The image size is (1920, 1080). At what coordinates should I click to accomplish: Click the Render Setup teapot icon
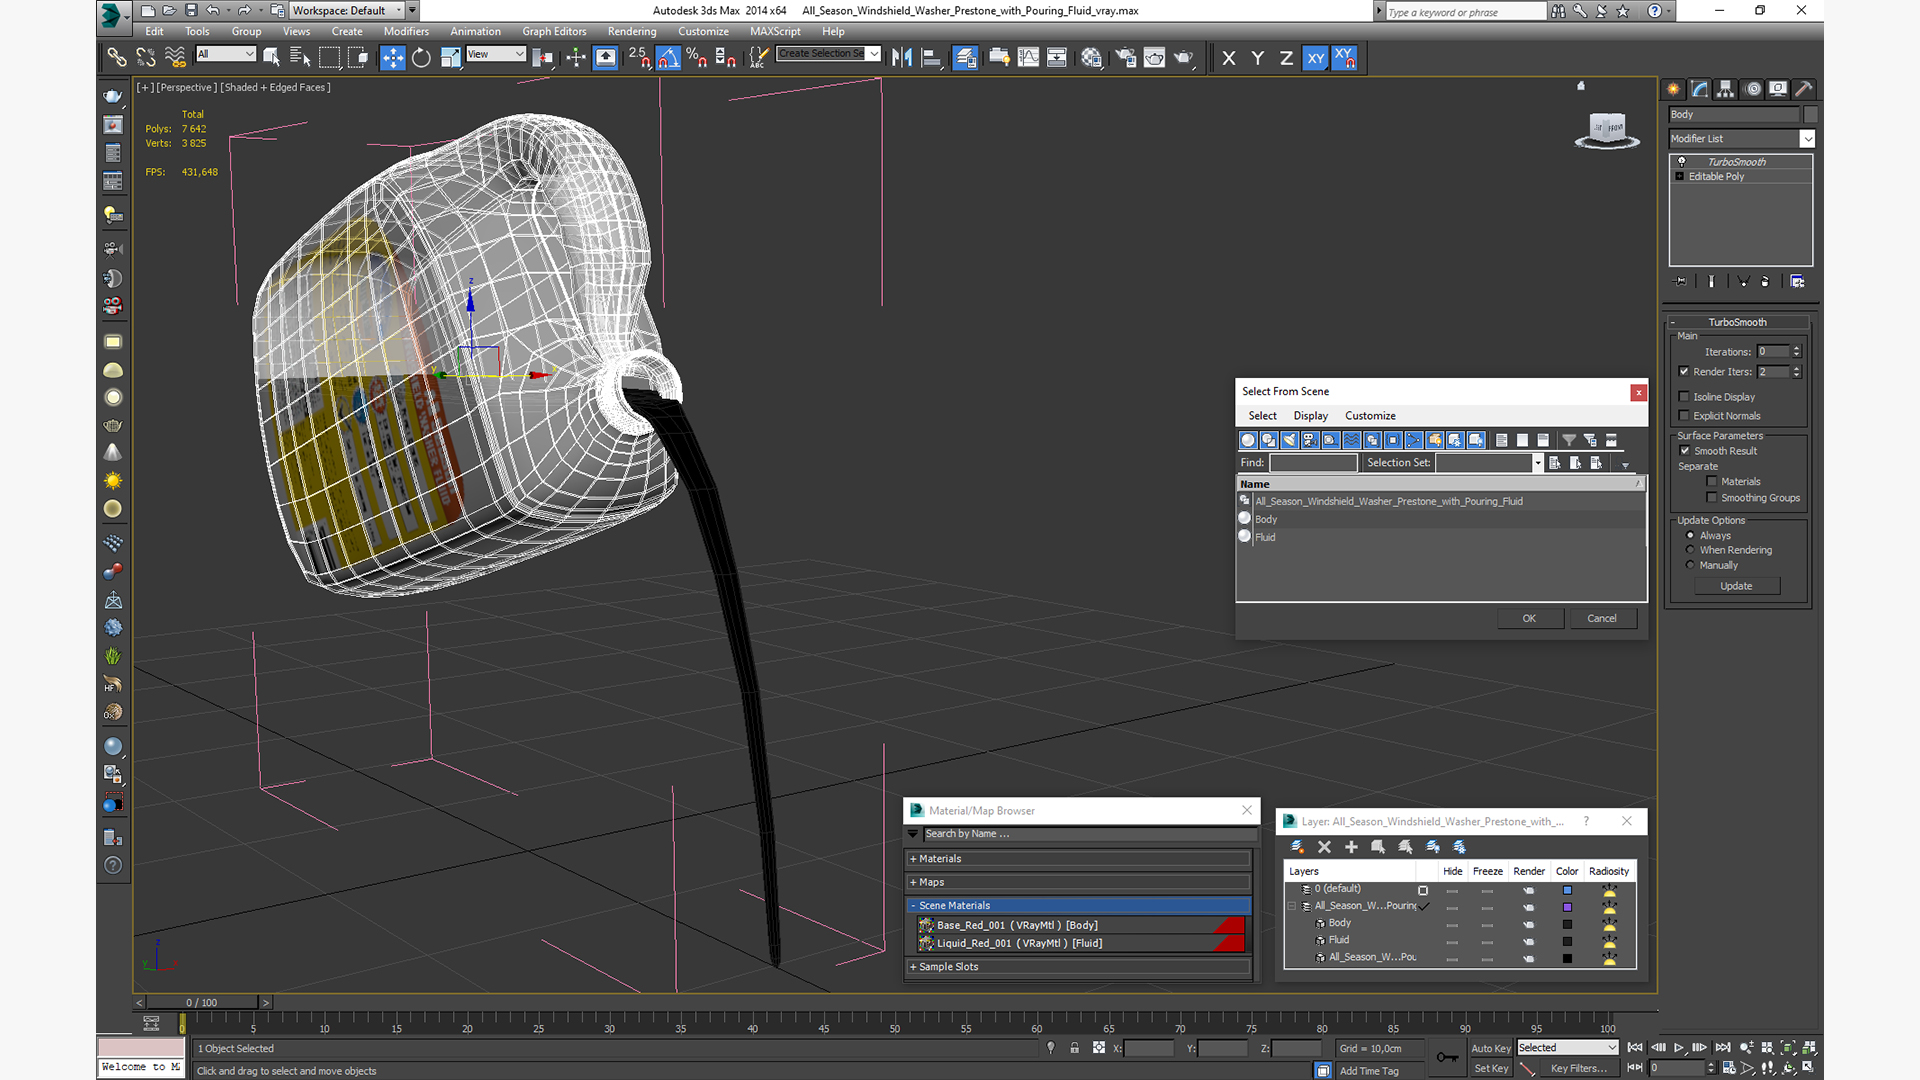(x=1126, y=58)
